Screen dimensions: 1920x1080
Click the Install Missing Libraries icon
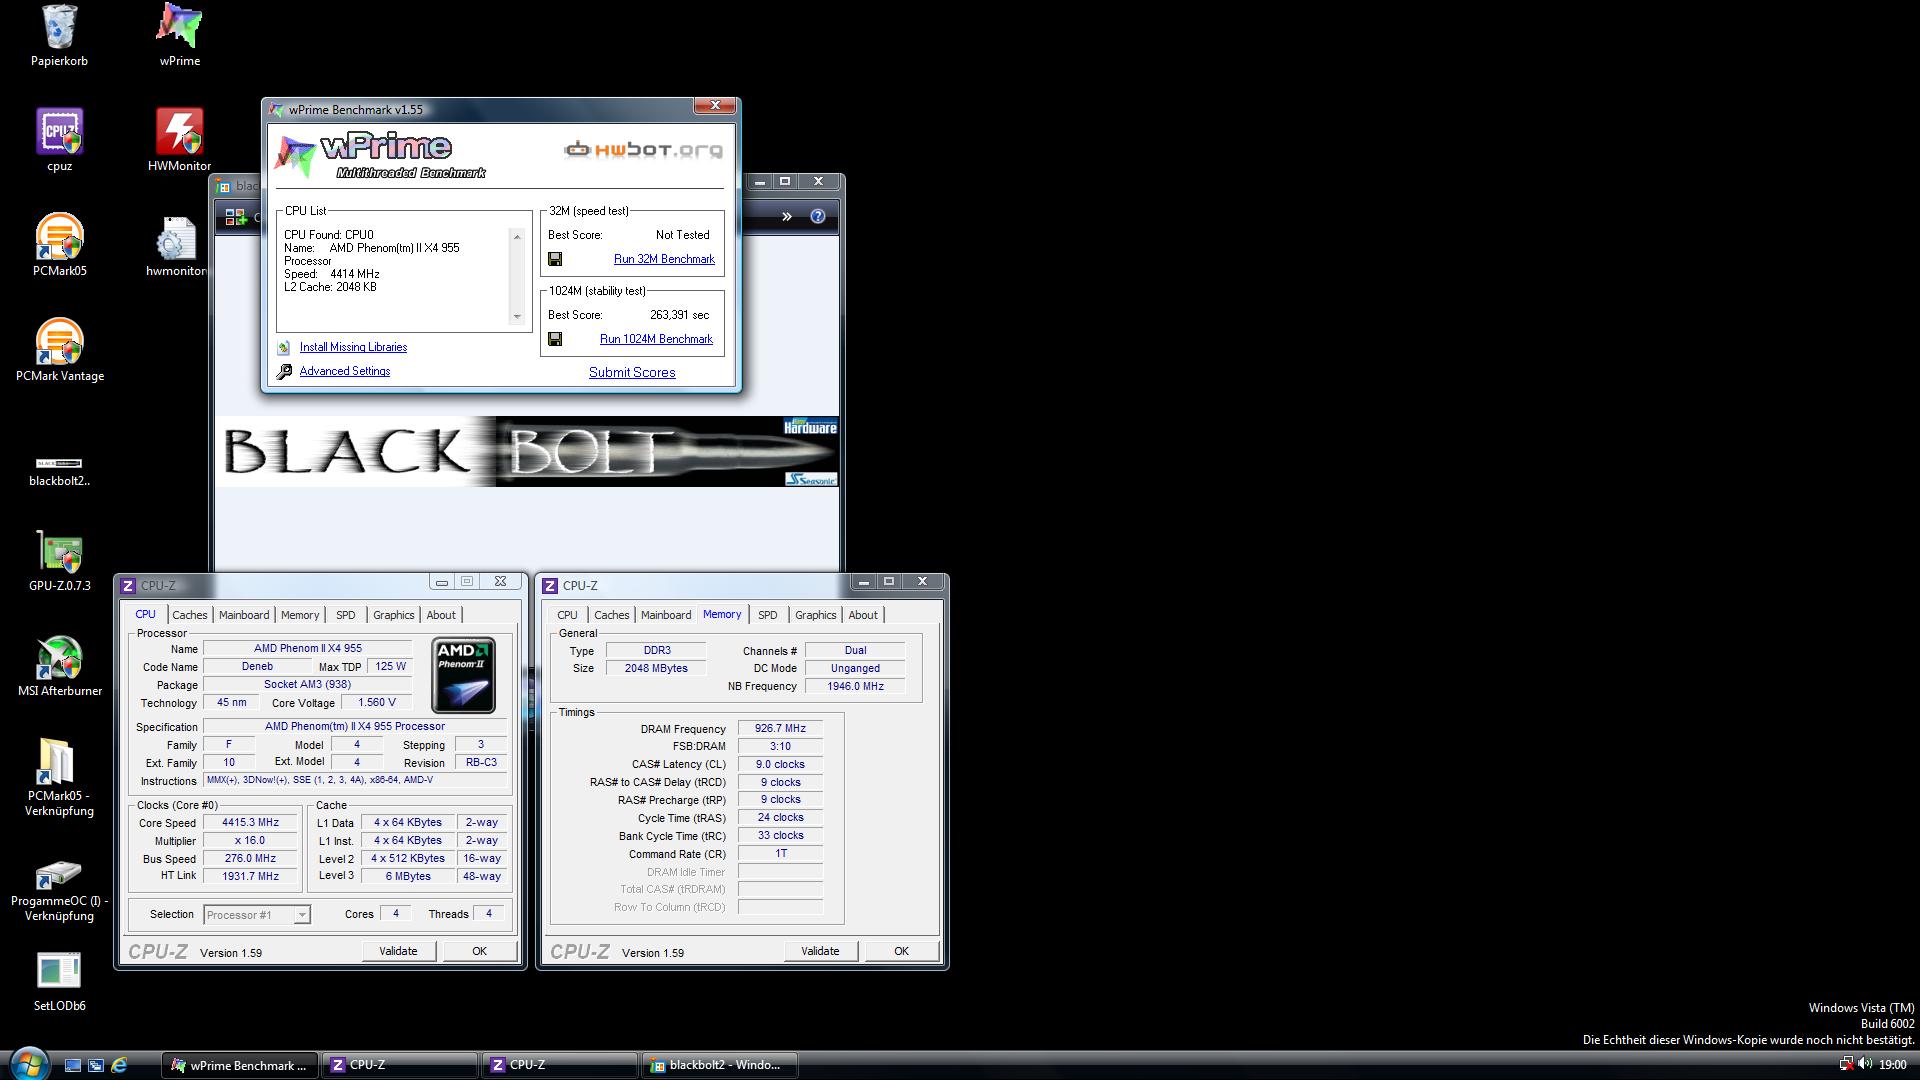pyautogui.click(x=284, y=347)
